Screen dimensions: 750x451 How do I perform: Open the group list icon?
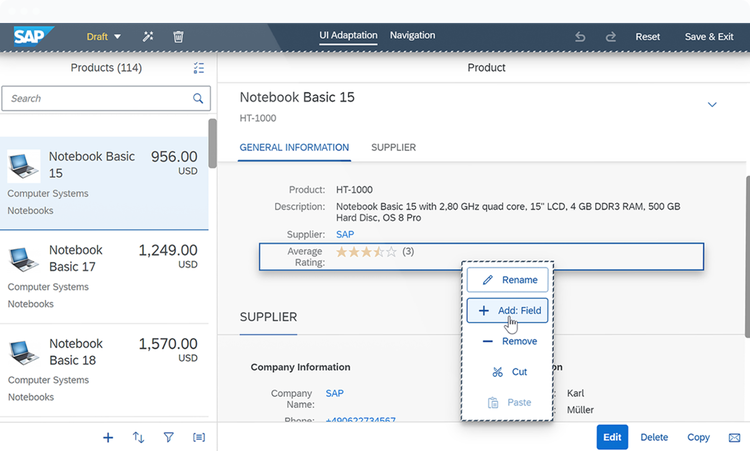[199, 437]
